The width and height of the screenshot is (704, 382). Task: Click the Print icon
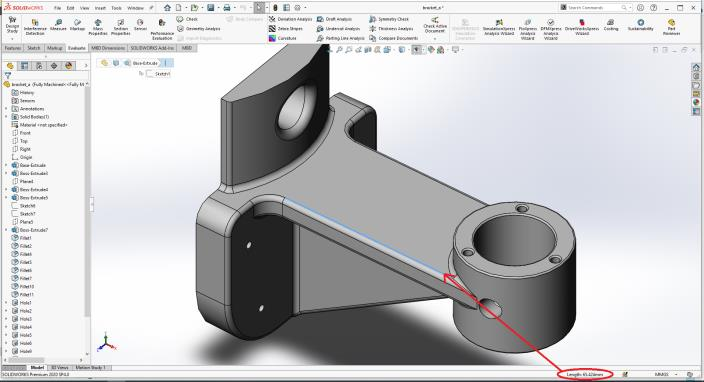(227, 8)
